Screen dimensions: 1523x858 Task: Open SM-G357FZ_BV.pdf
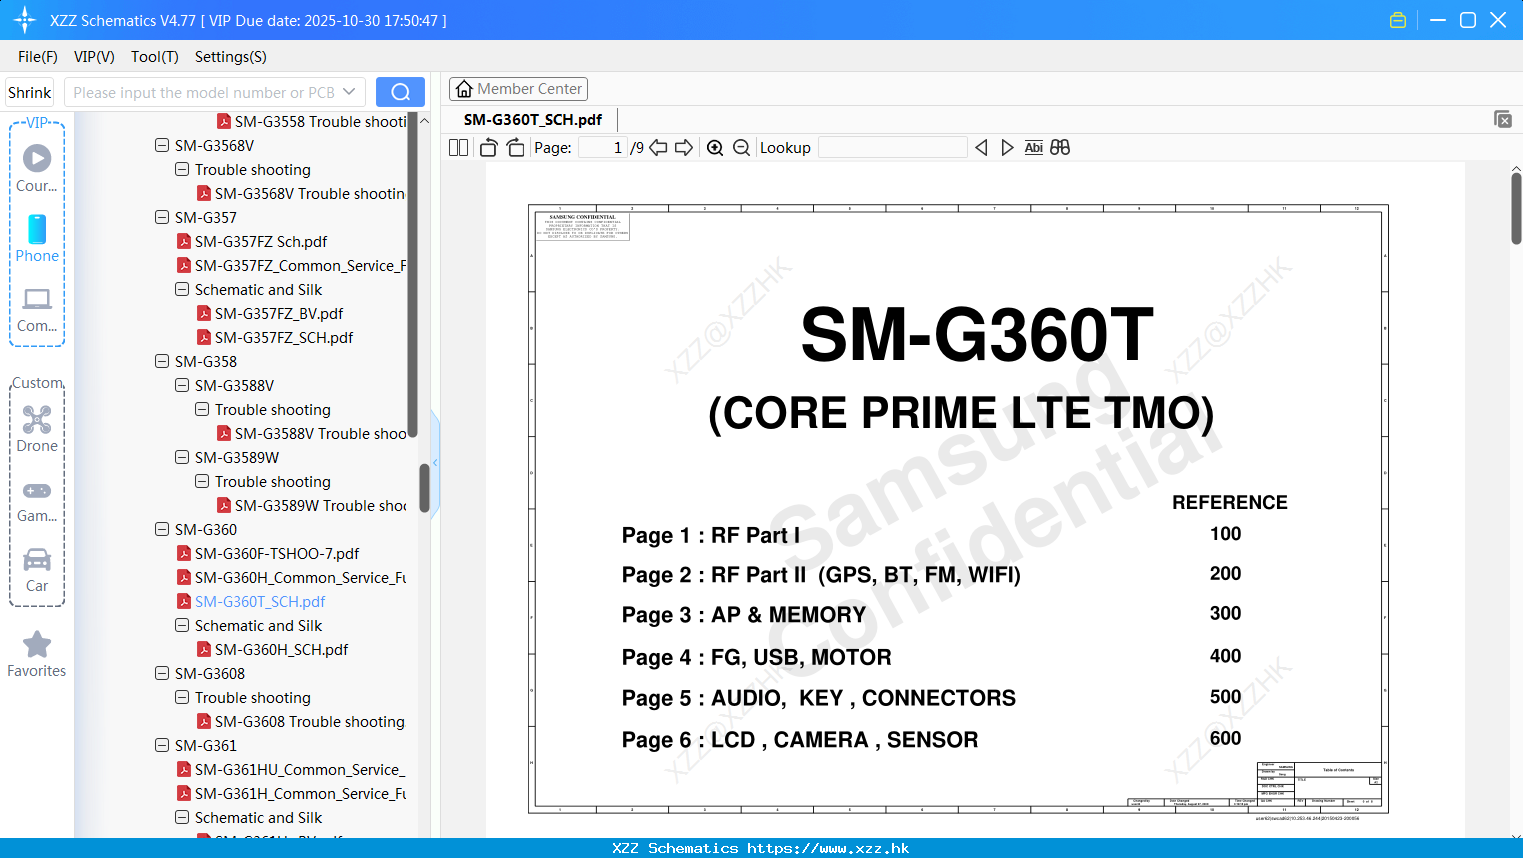coord(279,313)
